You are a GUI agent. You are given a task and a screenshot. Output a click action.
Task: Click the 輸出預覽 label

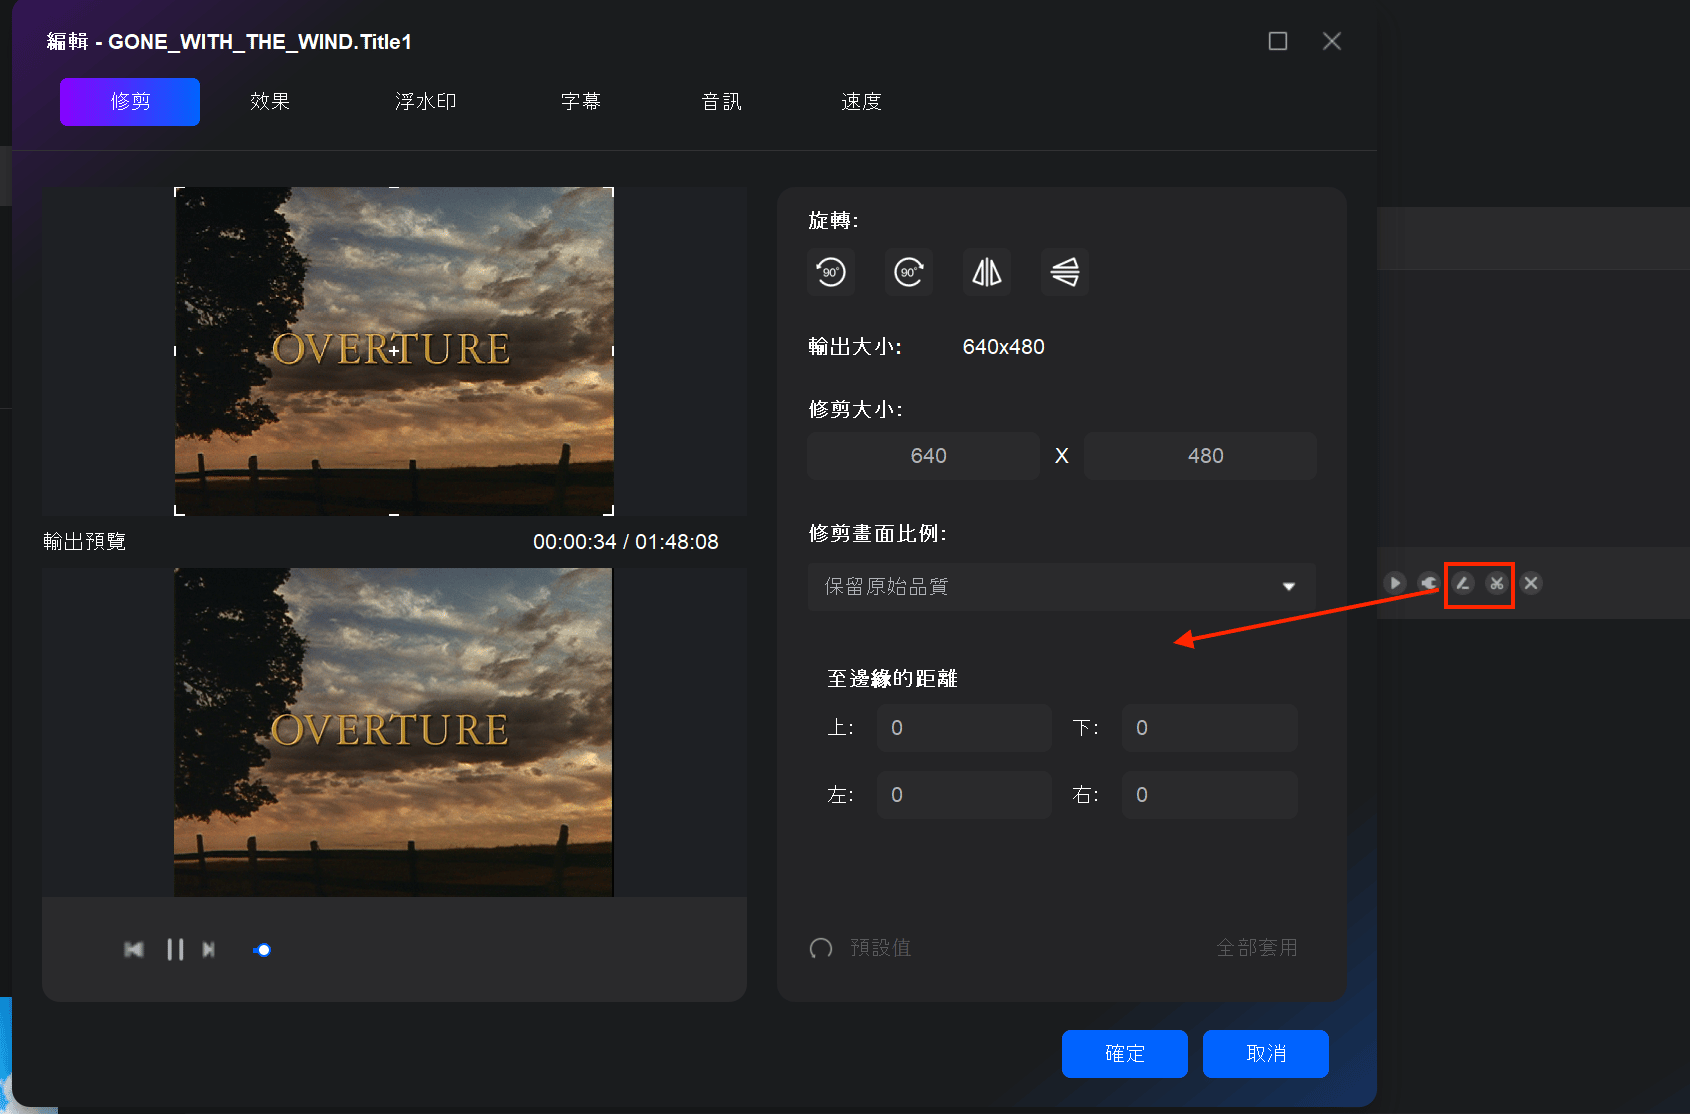click(x=85, y=542)
